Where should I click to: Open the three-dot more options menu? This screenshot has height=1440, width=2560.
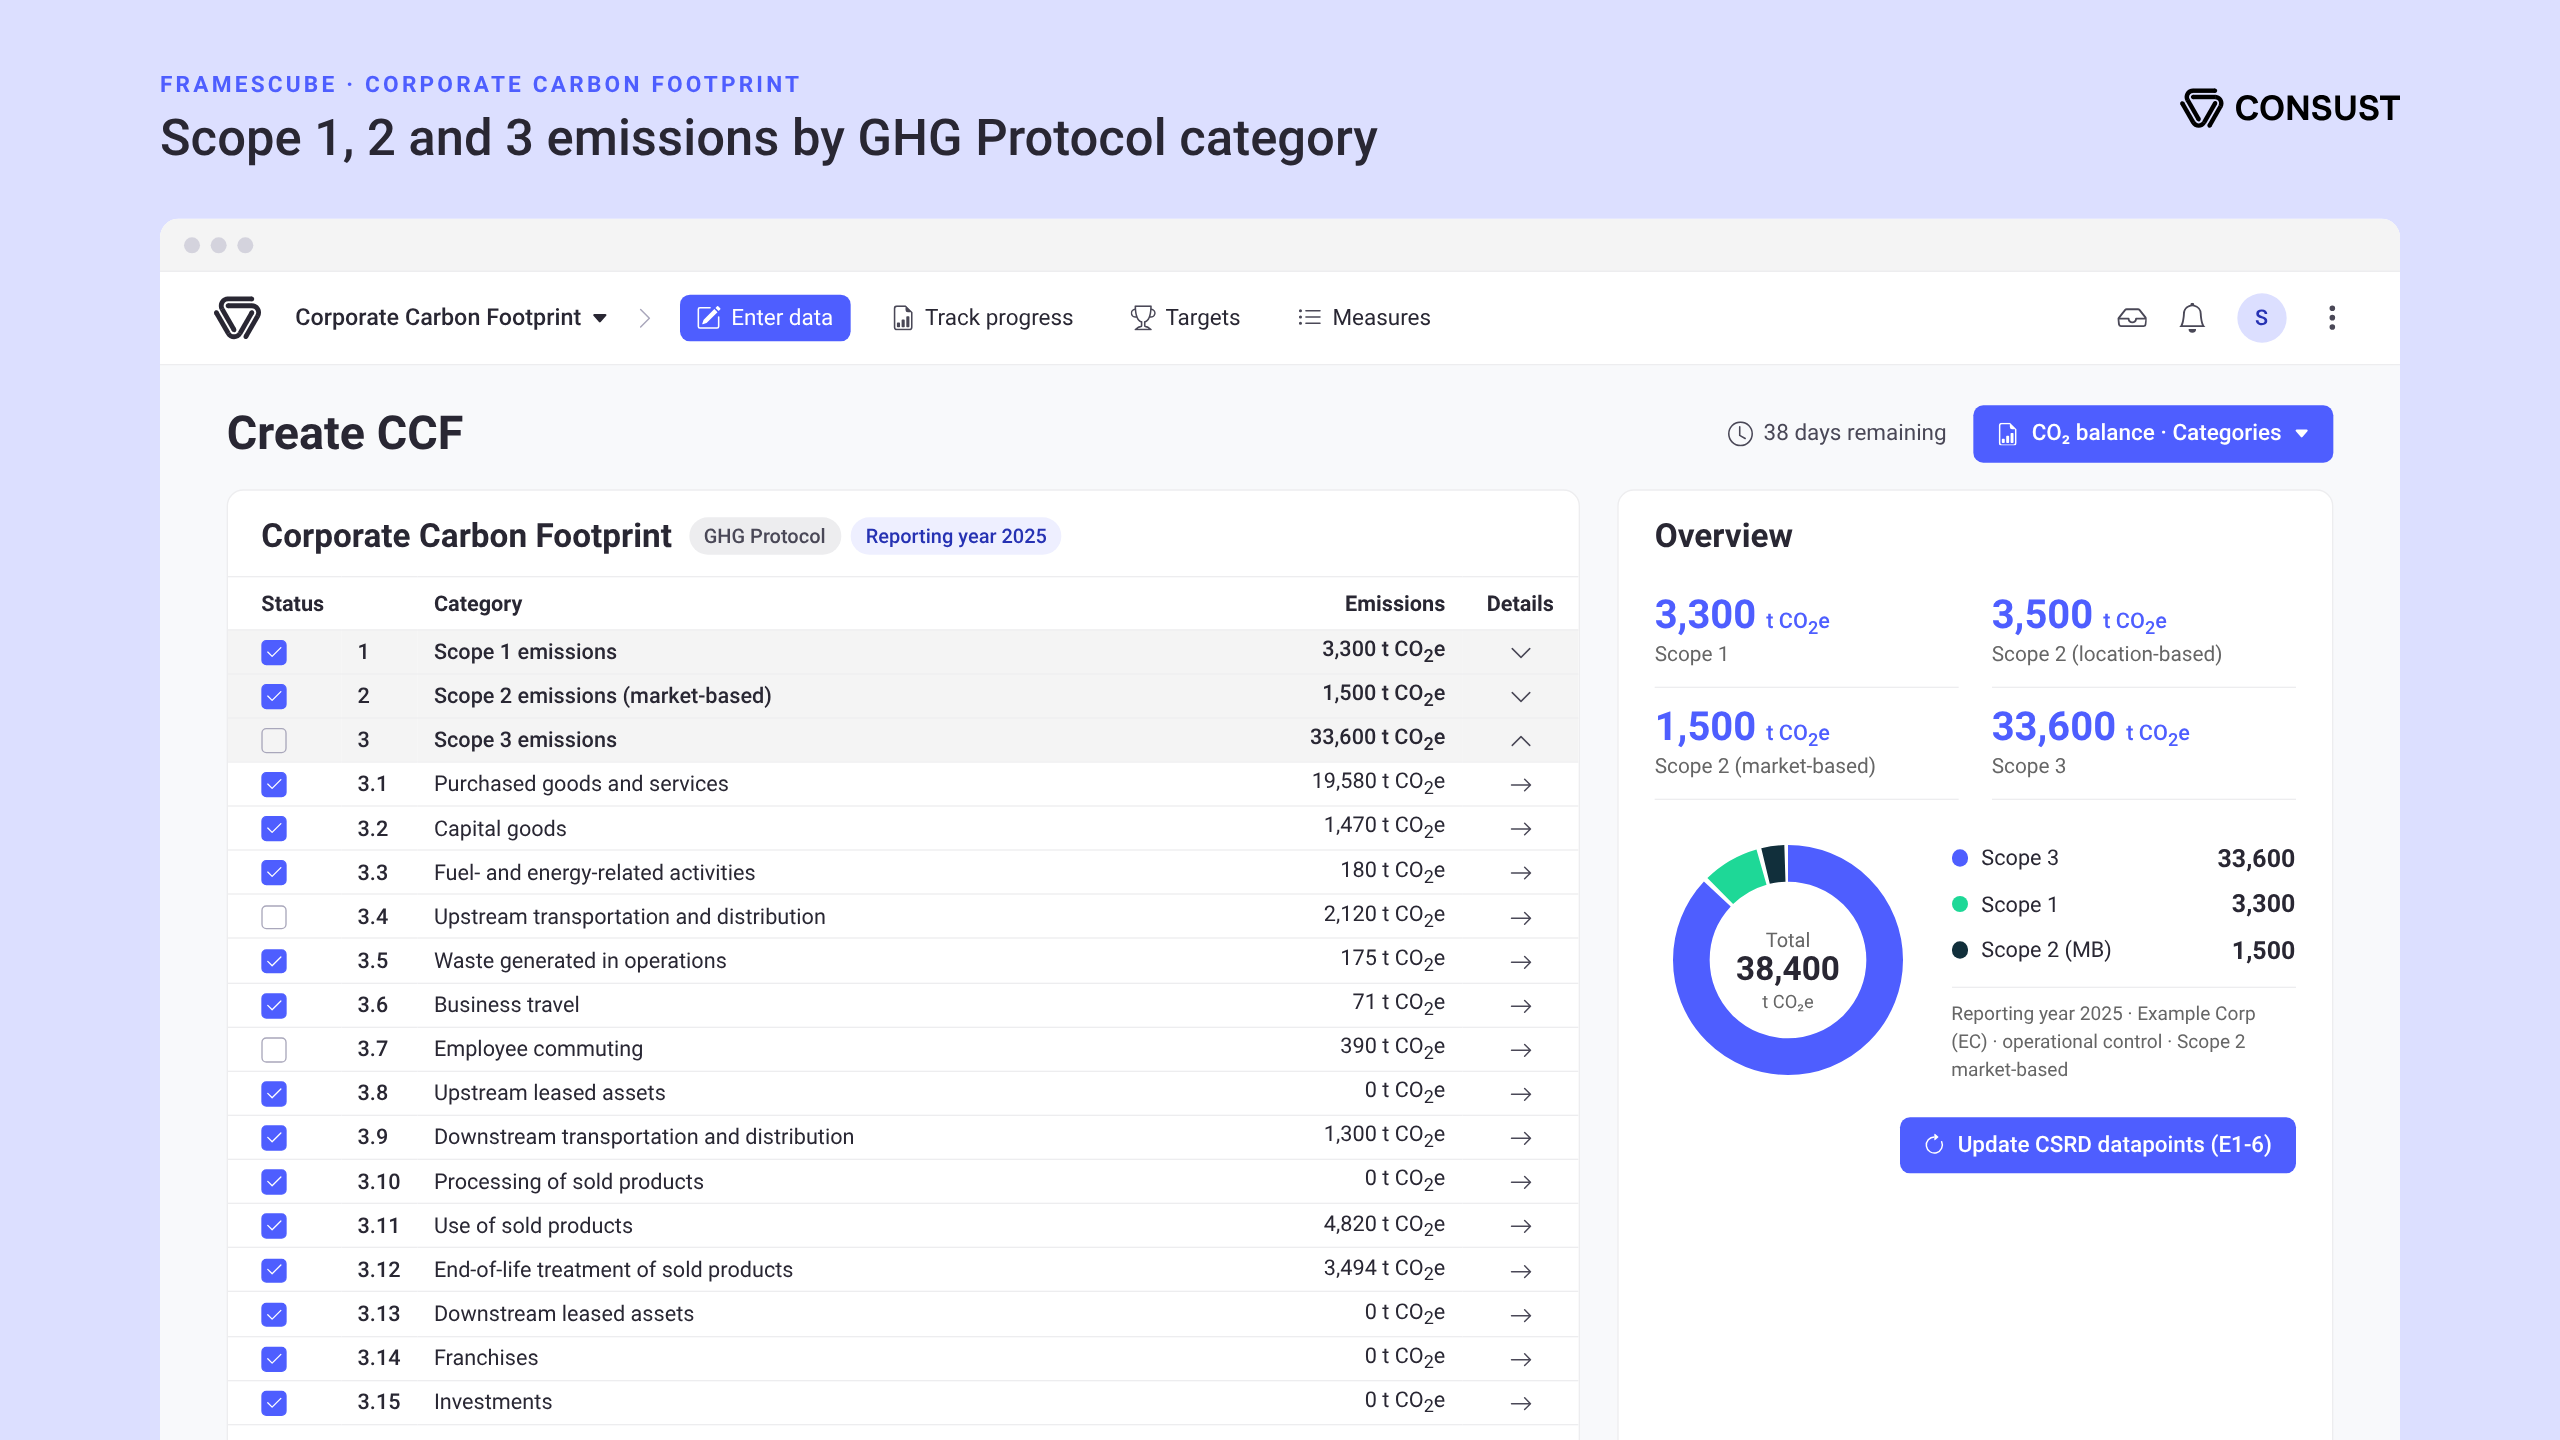2332,318
